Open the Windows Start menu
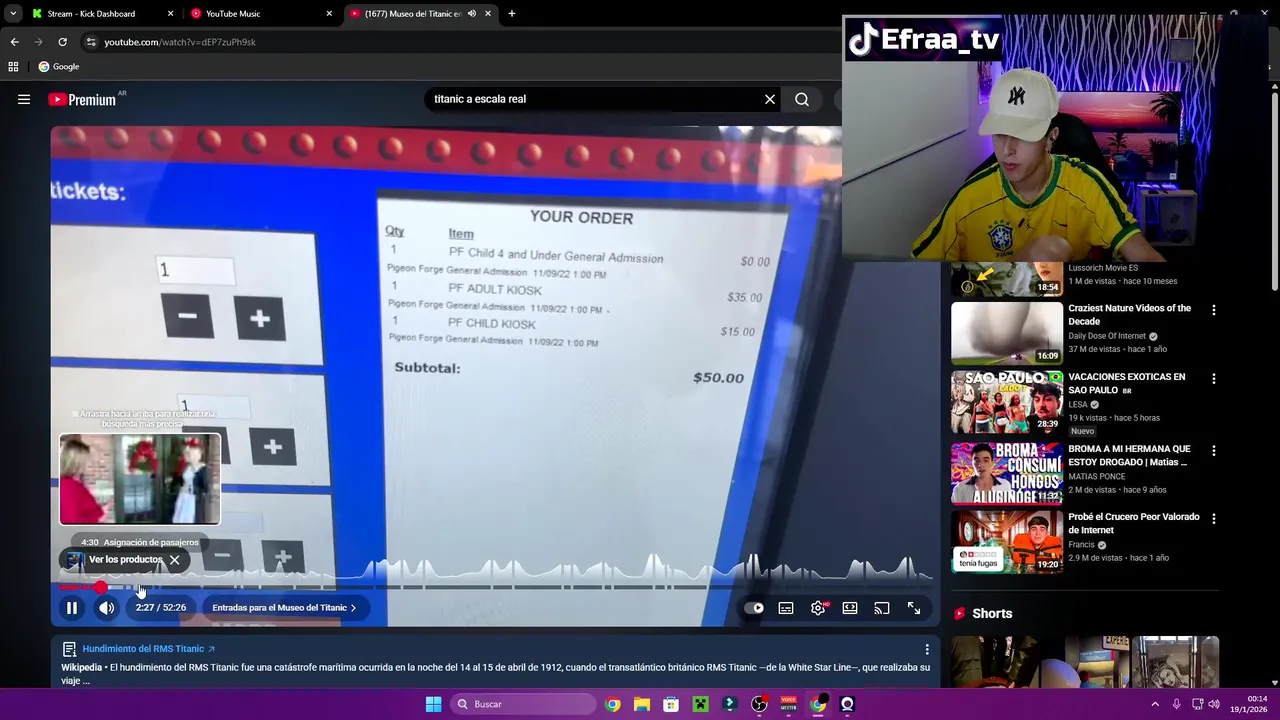The width and height of the screenshot is (1280, 720). pyautogui.click(x=433, y=704)
